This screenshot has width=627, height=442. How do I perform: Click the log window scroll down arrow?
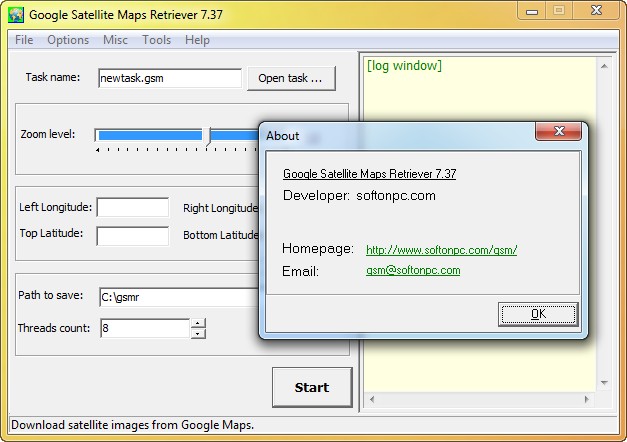click(604, 383)
